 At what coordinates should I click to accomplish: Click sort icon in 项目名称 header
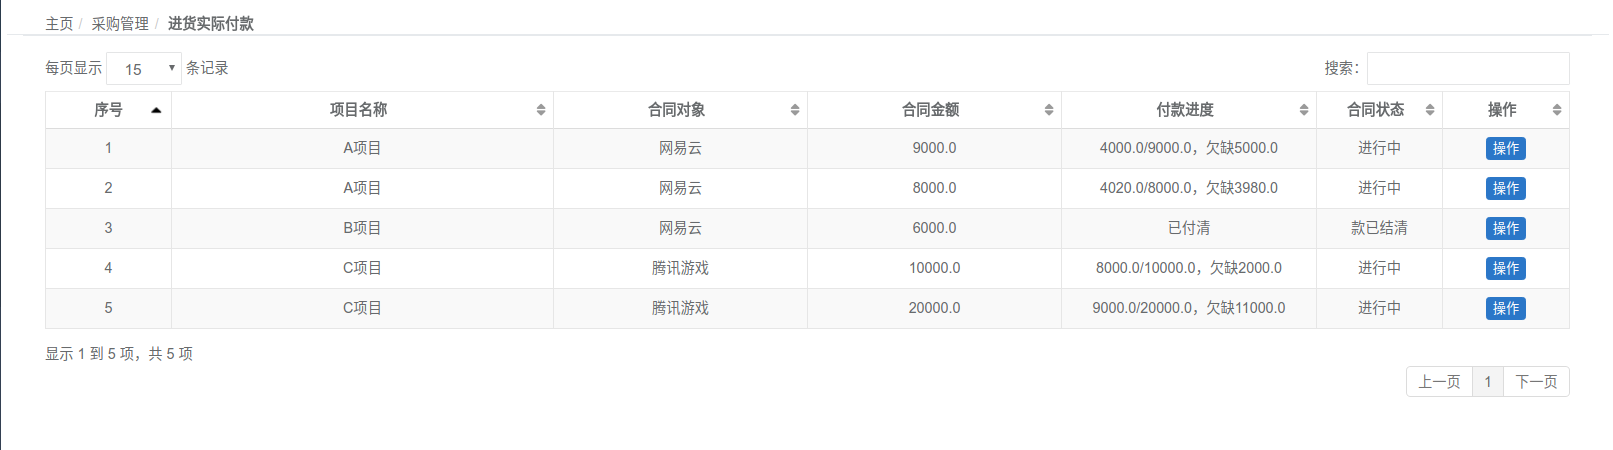541,110
